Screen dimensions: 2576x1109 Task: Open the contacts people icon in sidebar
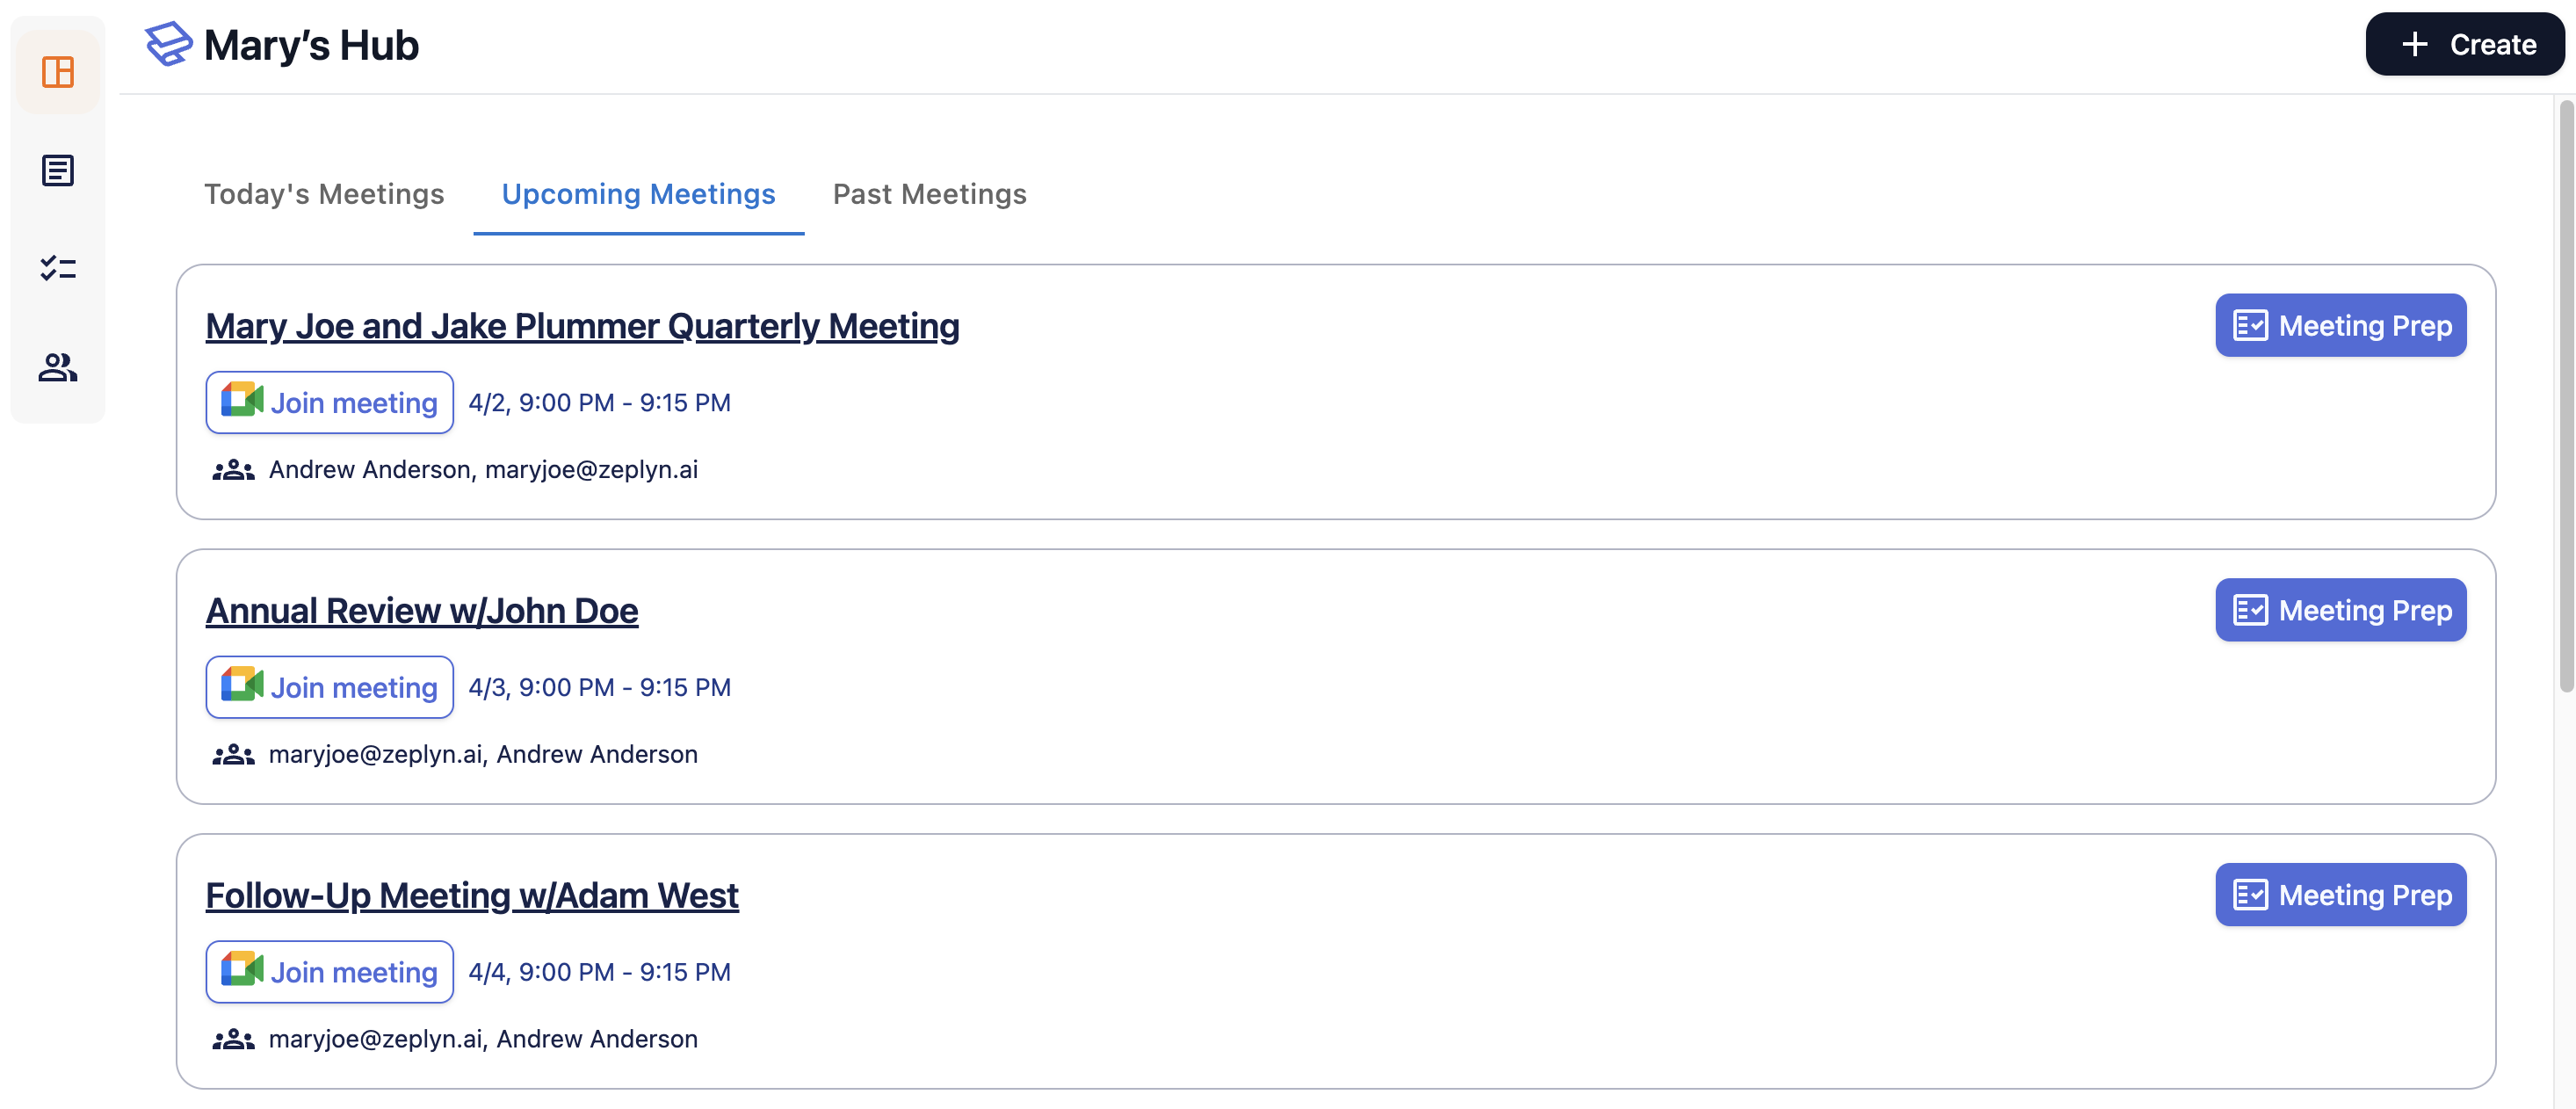tap(58, 367)
